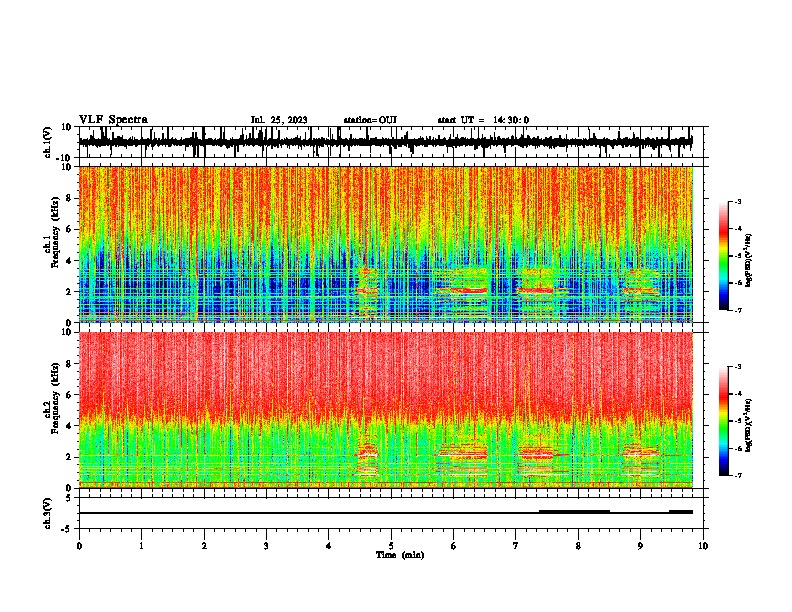Screen dimensions: 792x612
Task: Click the ch.2 emission band near 7.3 minutes
Action: click(537, 458)
